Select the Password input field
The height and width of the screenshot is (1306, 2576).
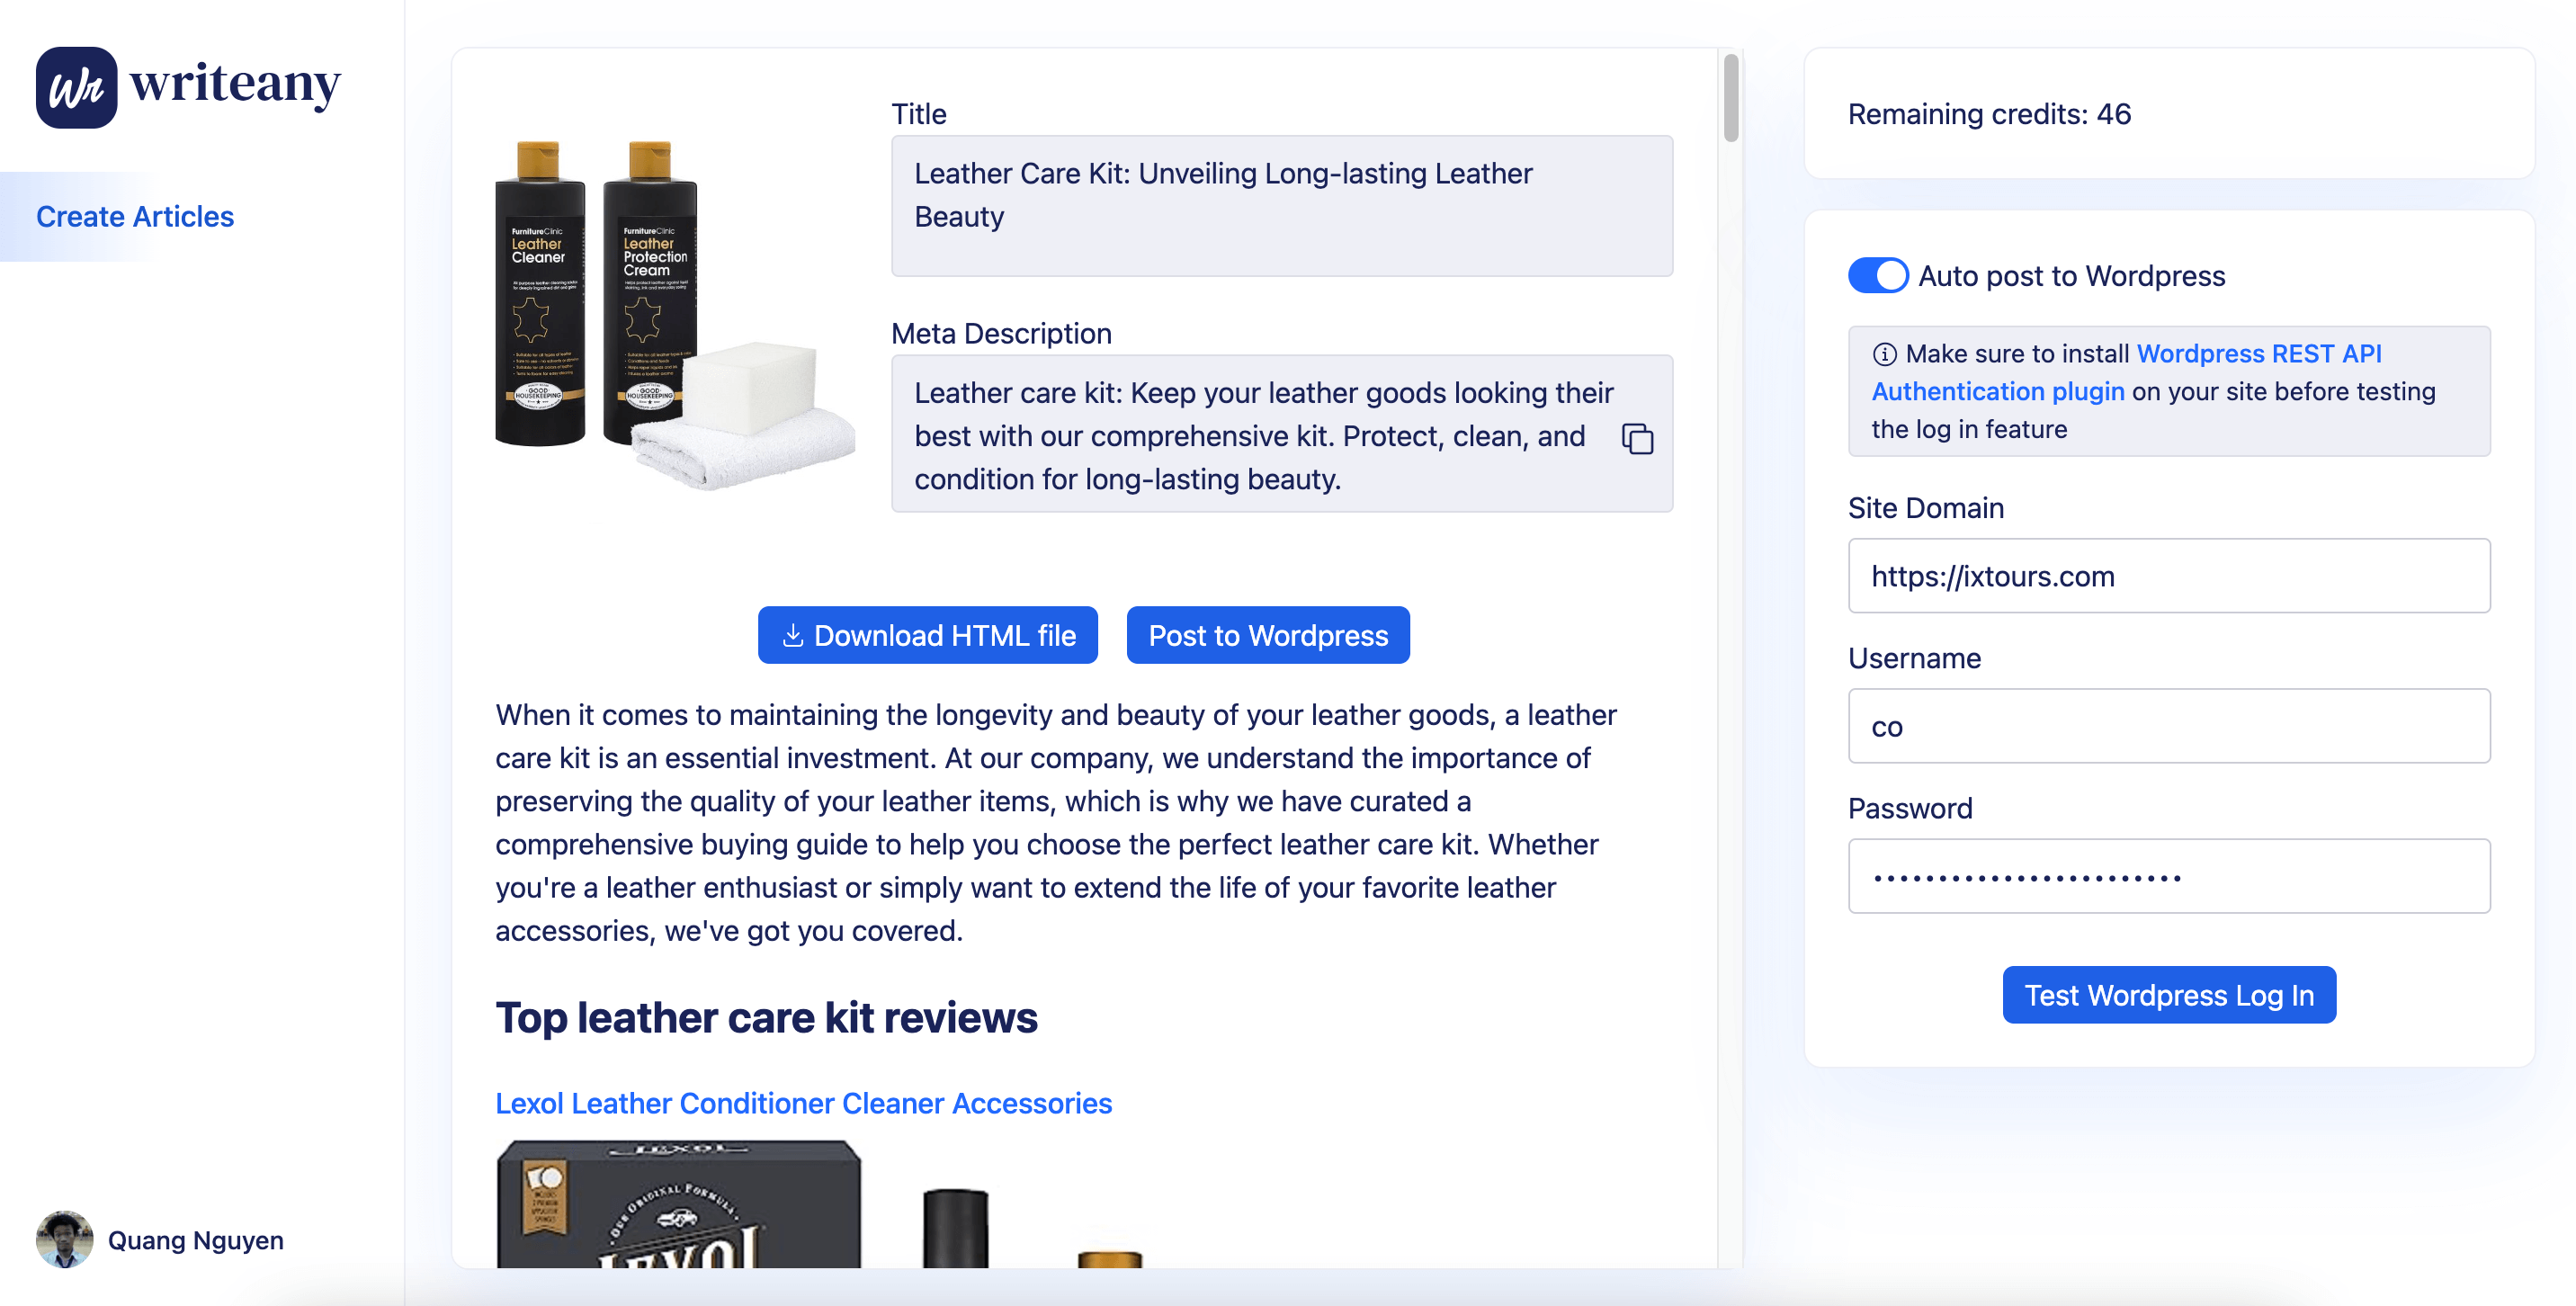2169,876
